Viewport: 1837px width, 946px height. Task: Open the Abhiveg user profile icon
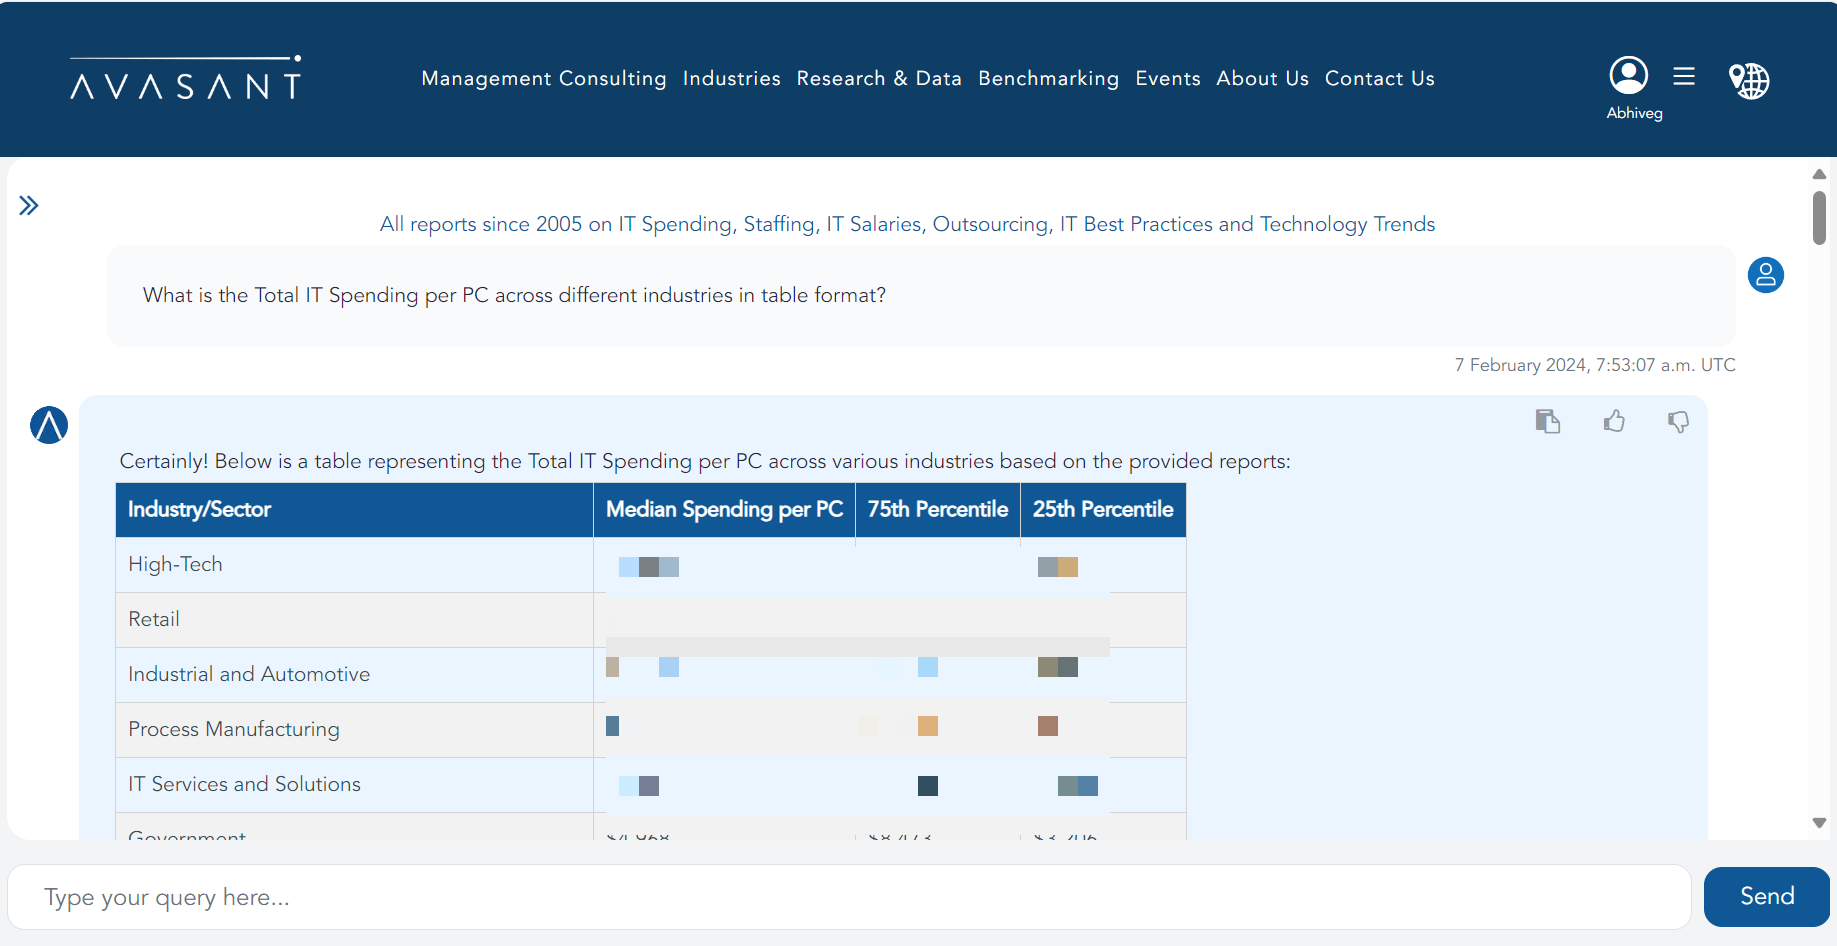pos(1628,76)
